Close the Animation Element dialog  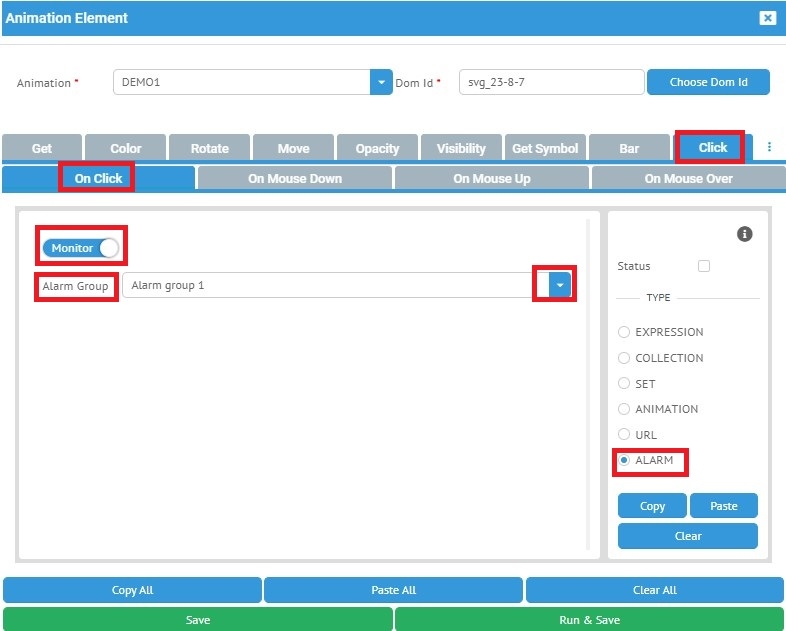767,18
